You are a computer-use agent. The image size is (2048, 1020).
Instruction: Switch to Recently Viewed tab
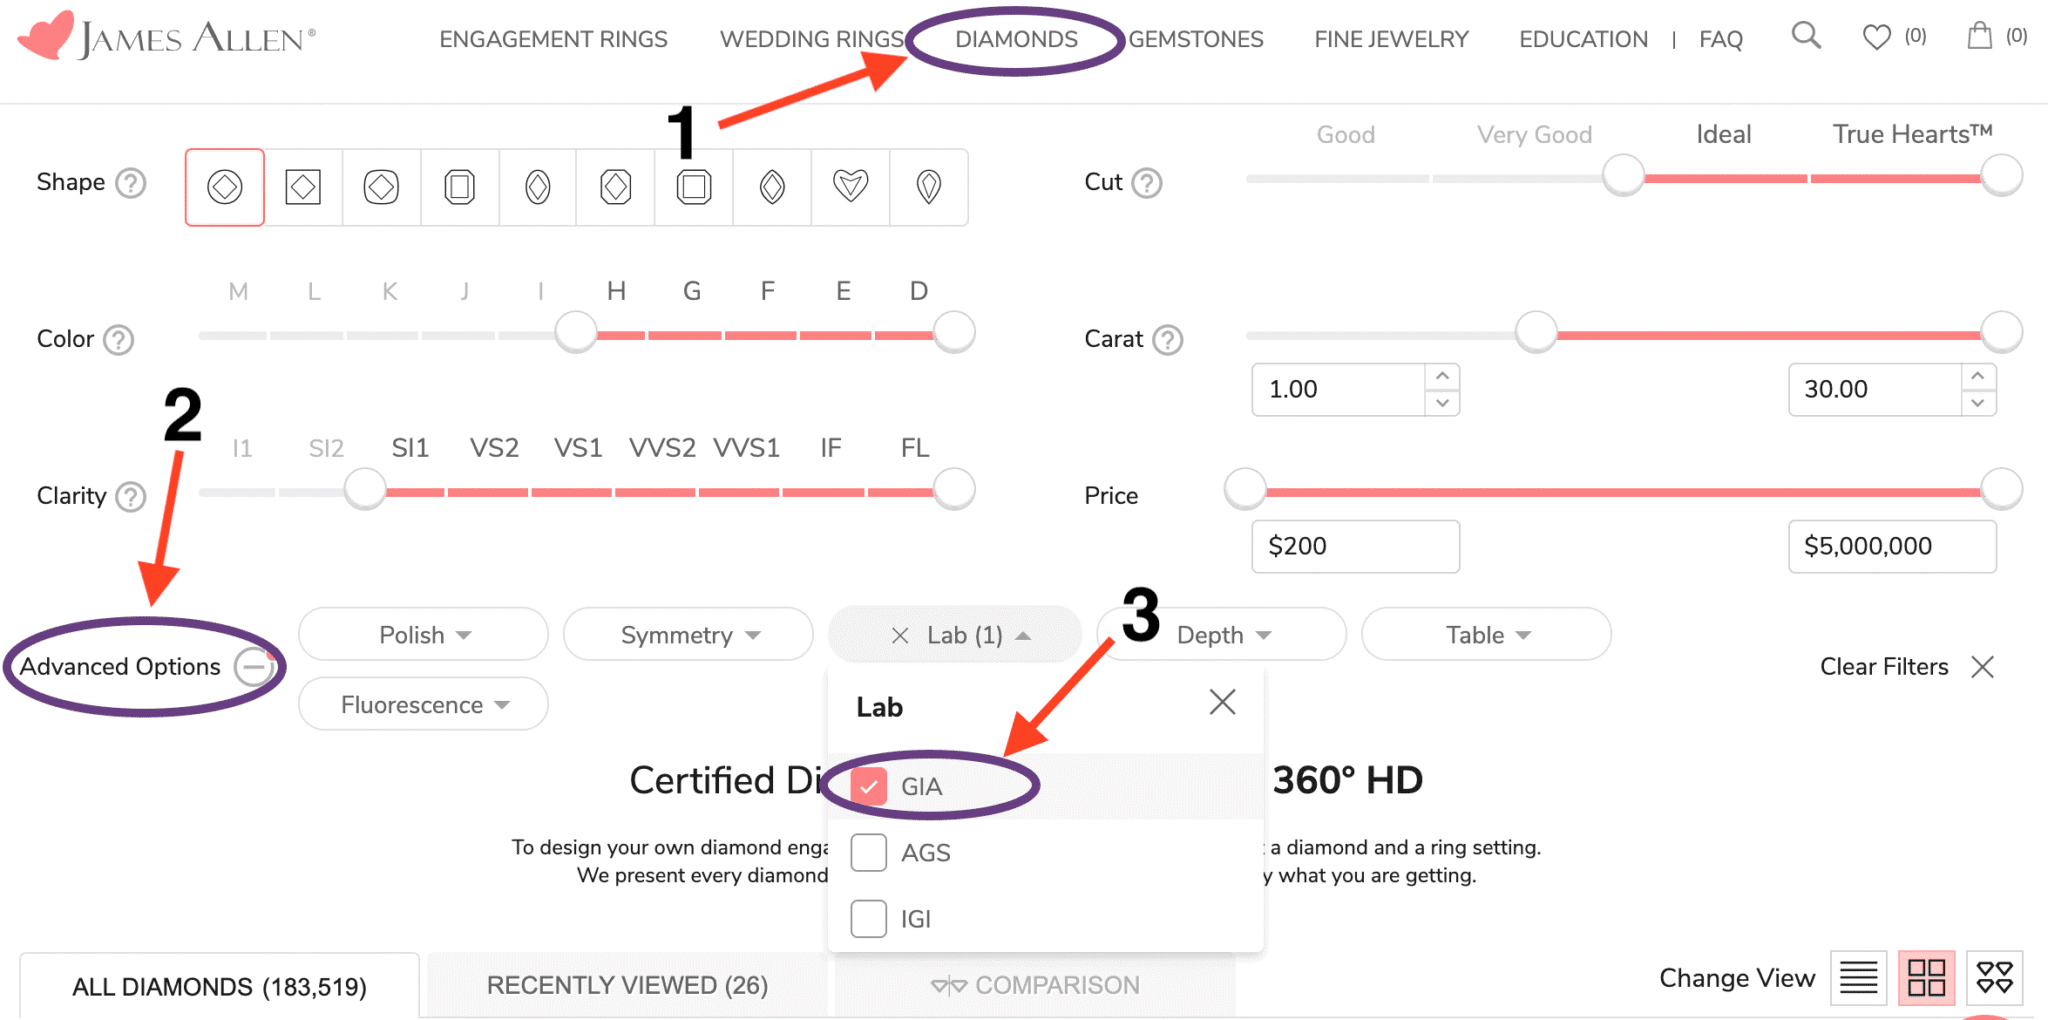pyautogui.click(x=627, y=985)
